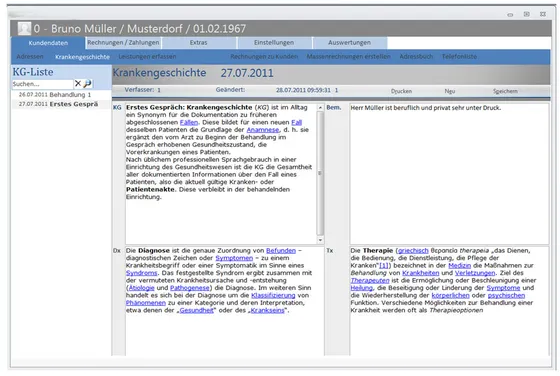Click the KG field label

(117, 107)
